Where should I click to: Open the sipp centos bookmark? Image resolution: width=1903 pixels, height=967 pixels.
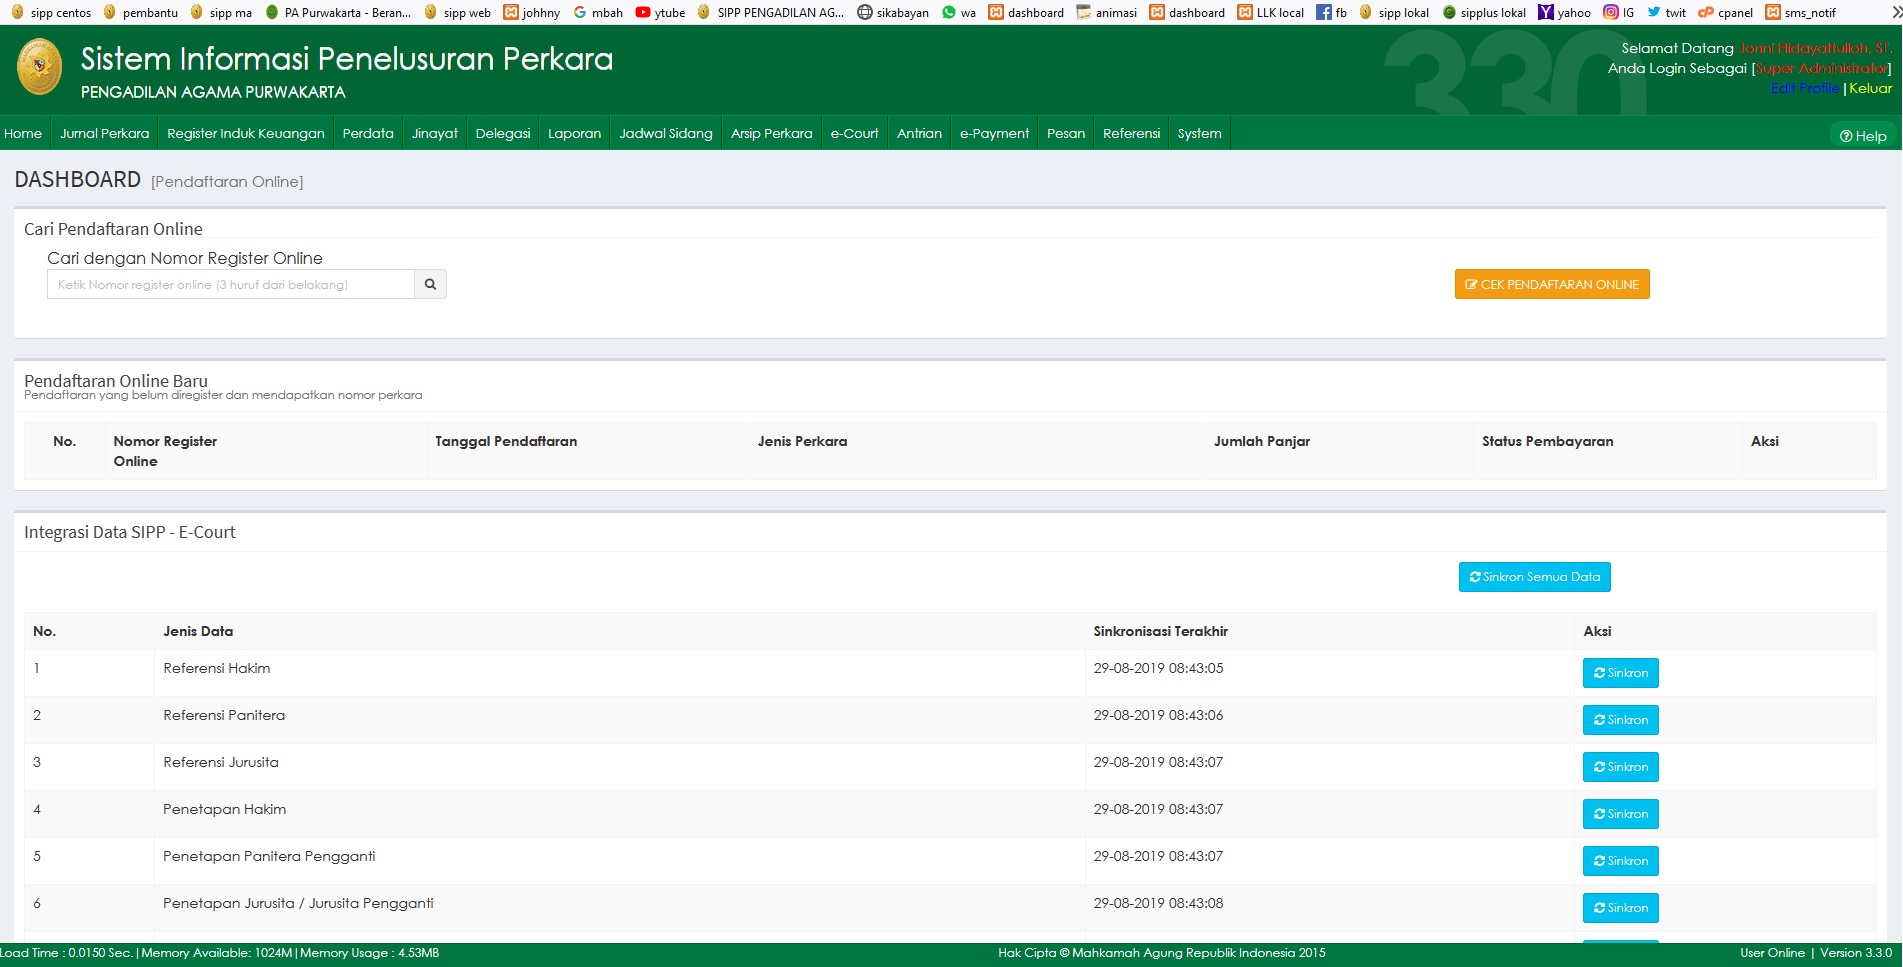pyautogui.click(x=51, y=12)
